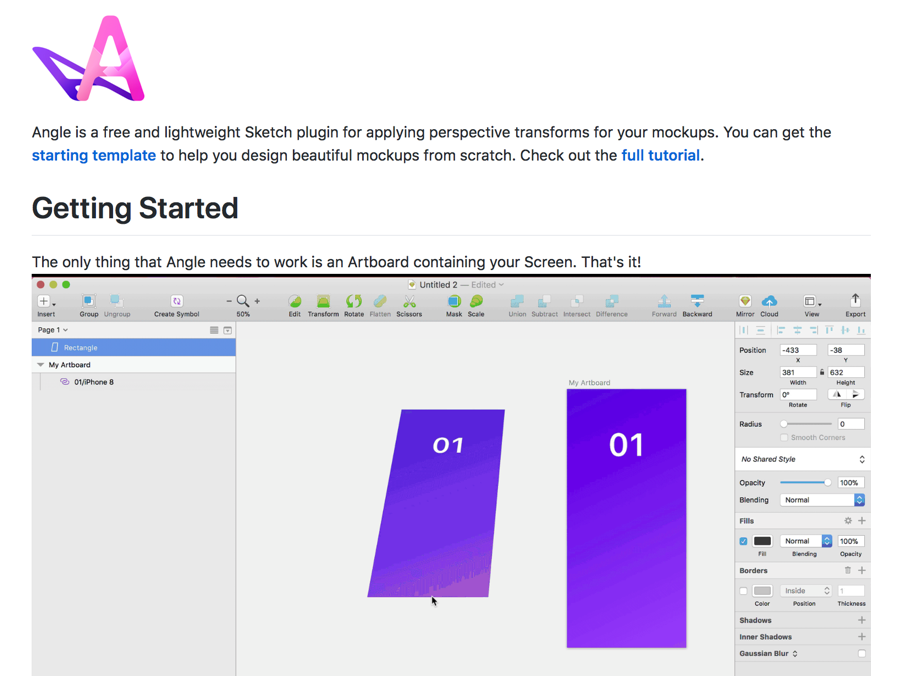
Task: Open the No Shared Style dropdown
Action: 802,459
